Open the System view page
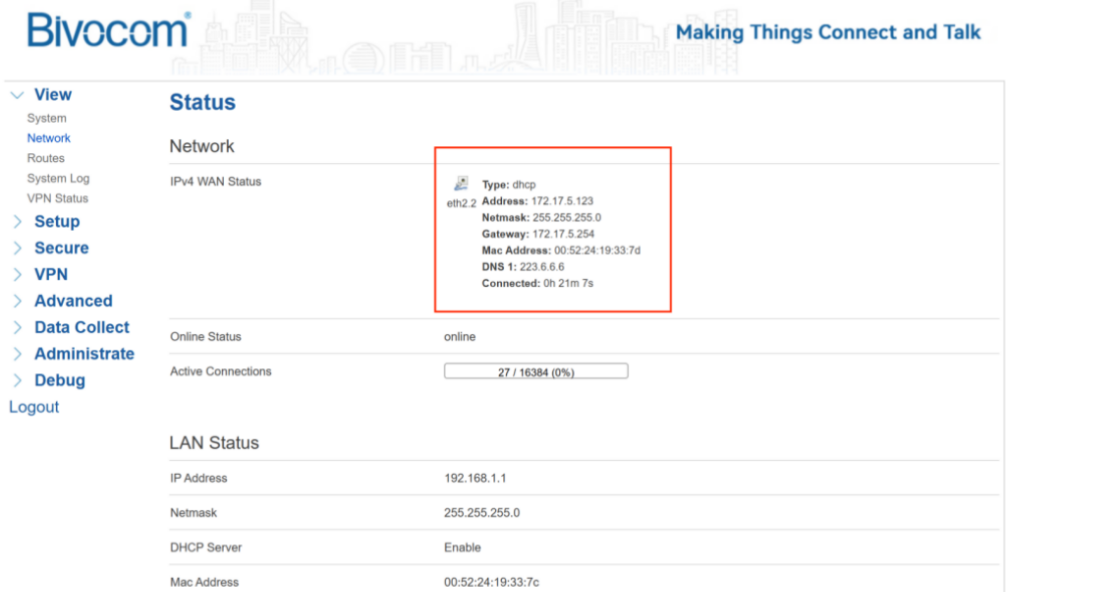The width and height of the screenshot is (1116, 592). point(47,118)
